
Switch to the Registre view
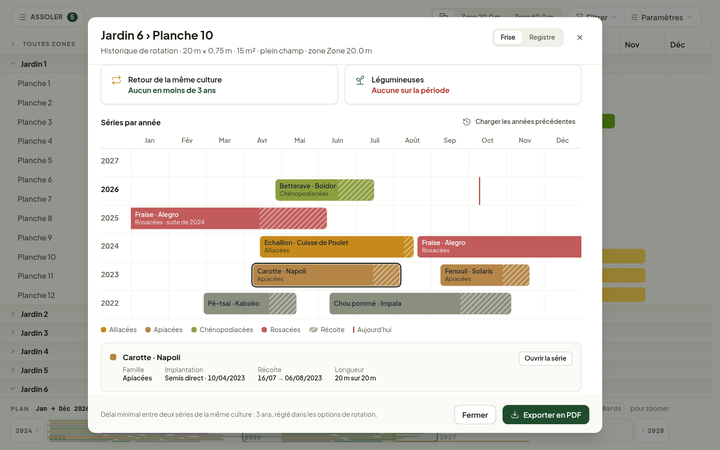542,38
